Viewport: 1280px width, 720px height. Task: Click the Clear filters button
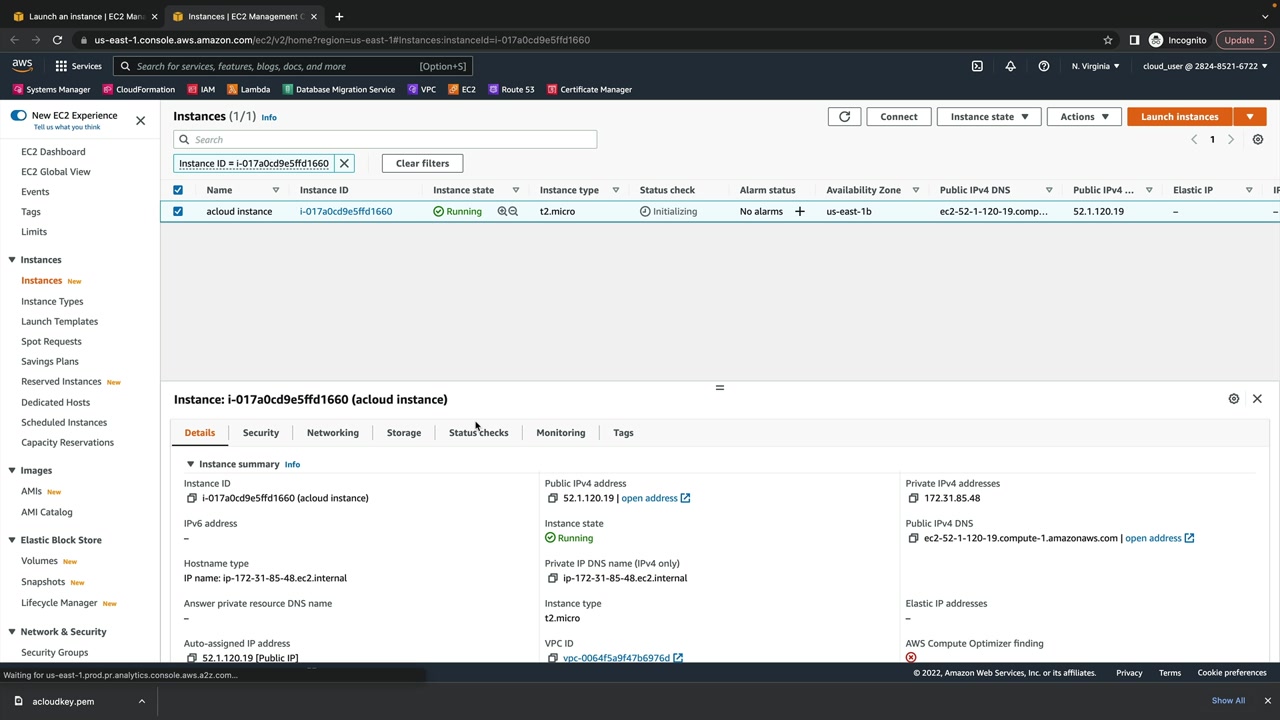click(422, 163)
